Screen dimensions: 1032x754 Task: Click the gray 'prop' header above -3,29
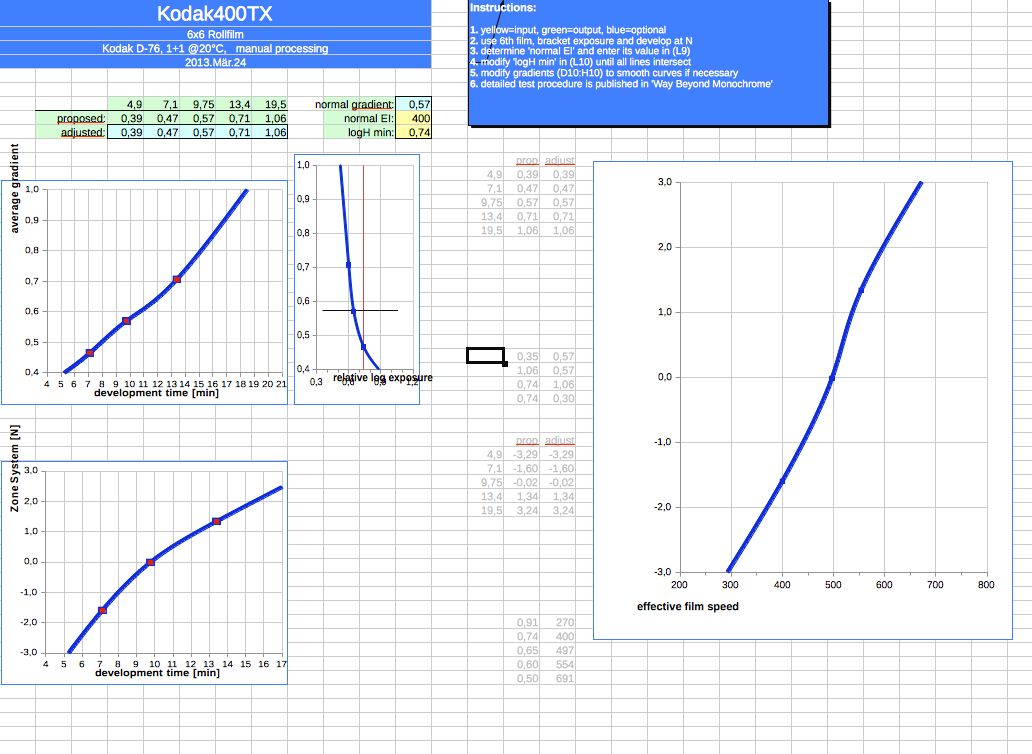click(x=522, y=441)
